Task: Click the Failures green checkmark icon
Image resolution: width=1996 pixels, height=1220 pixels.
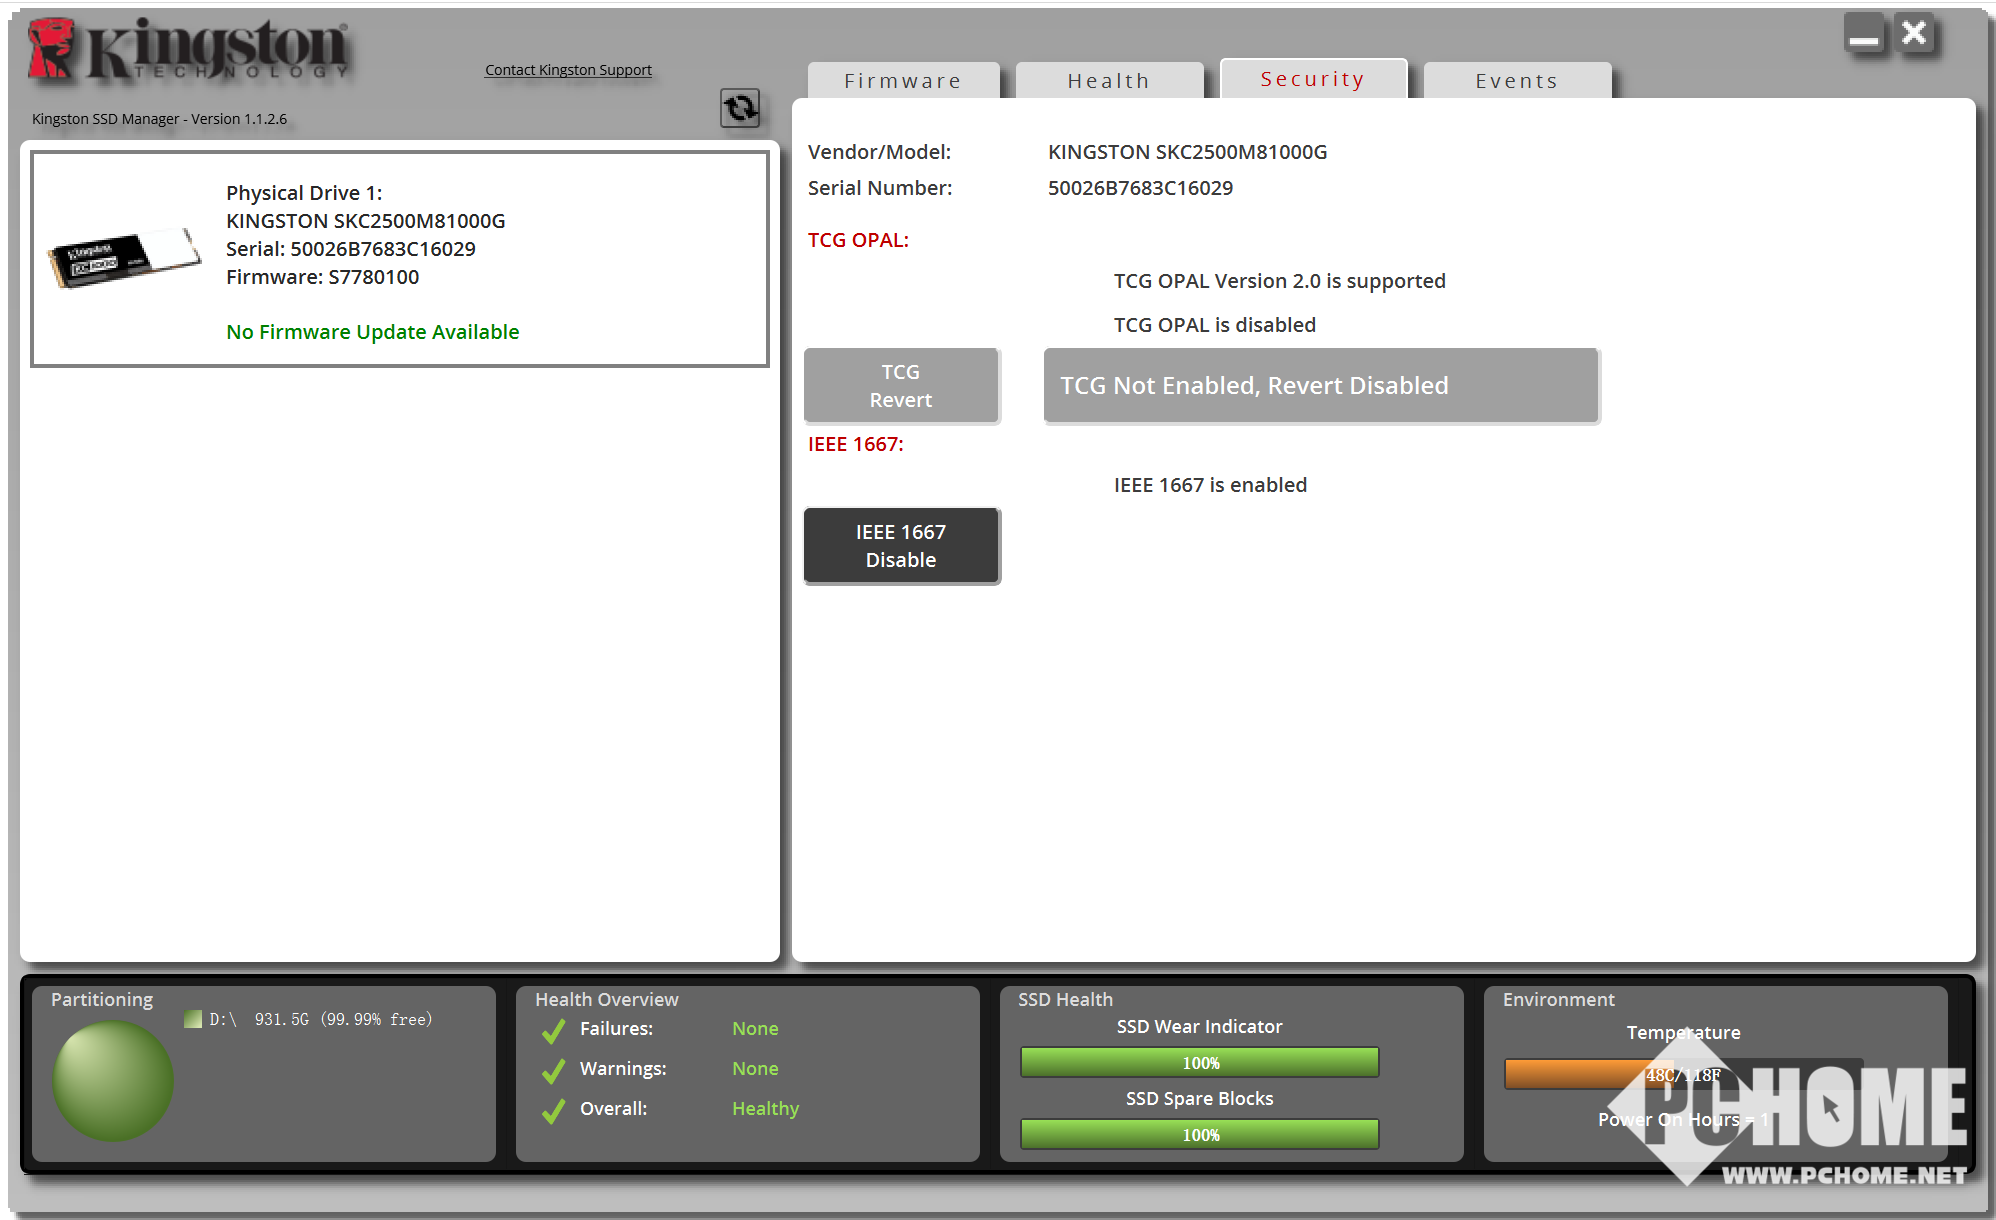Action: (553, 1030)
